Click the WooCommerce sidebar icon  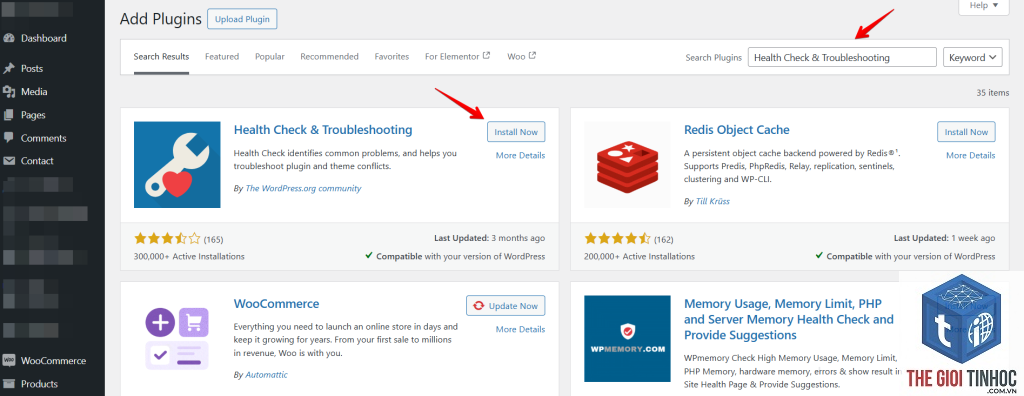point(8,361)
